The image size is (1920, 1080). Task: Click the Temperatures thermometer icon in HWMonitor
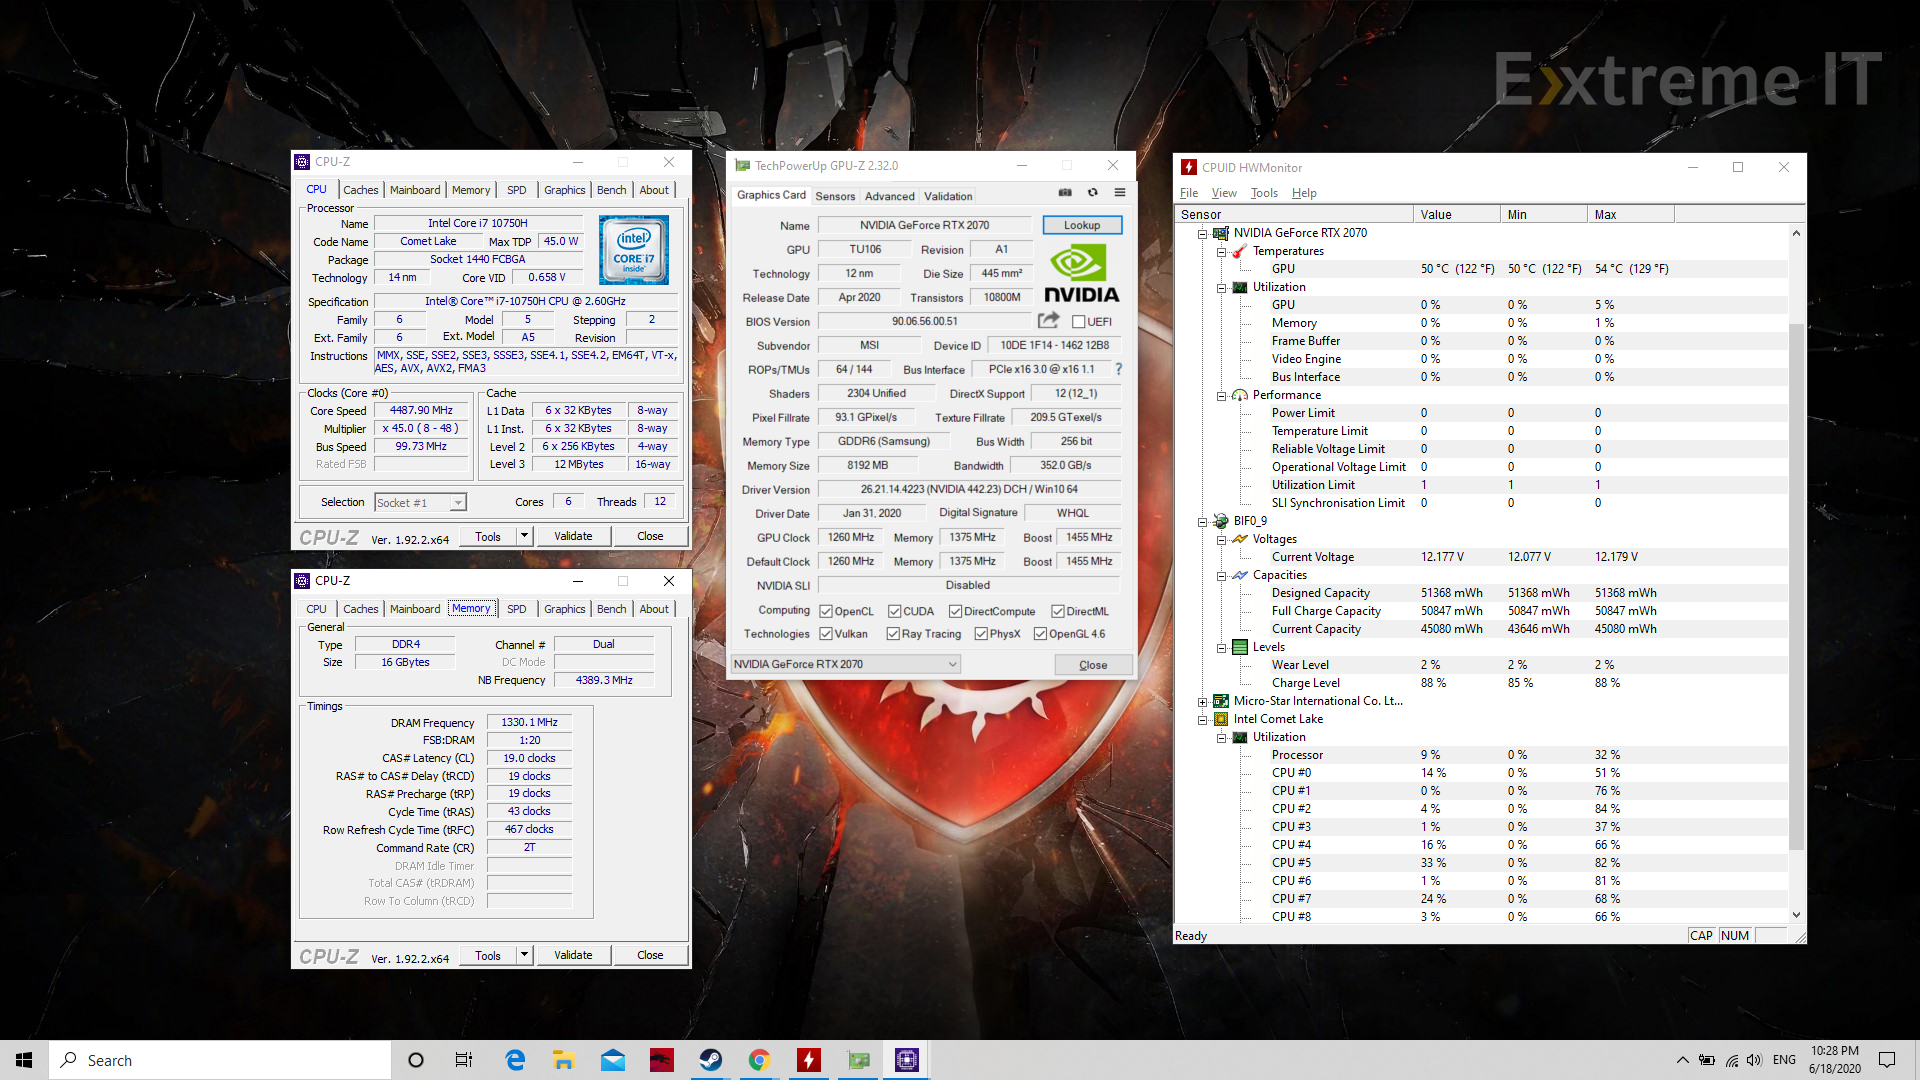click(x=1240, y=251)
